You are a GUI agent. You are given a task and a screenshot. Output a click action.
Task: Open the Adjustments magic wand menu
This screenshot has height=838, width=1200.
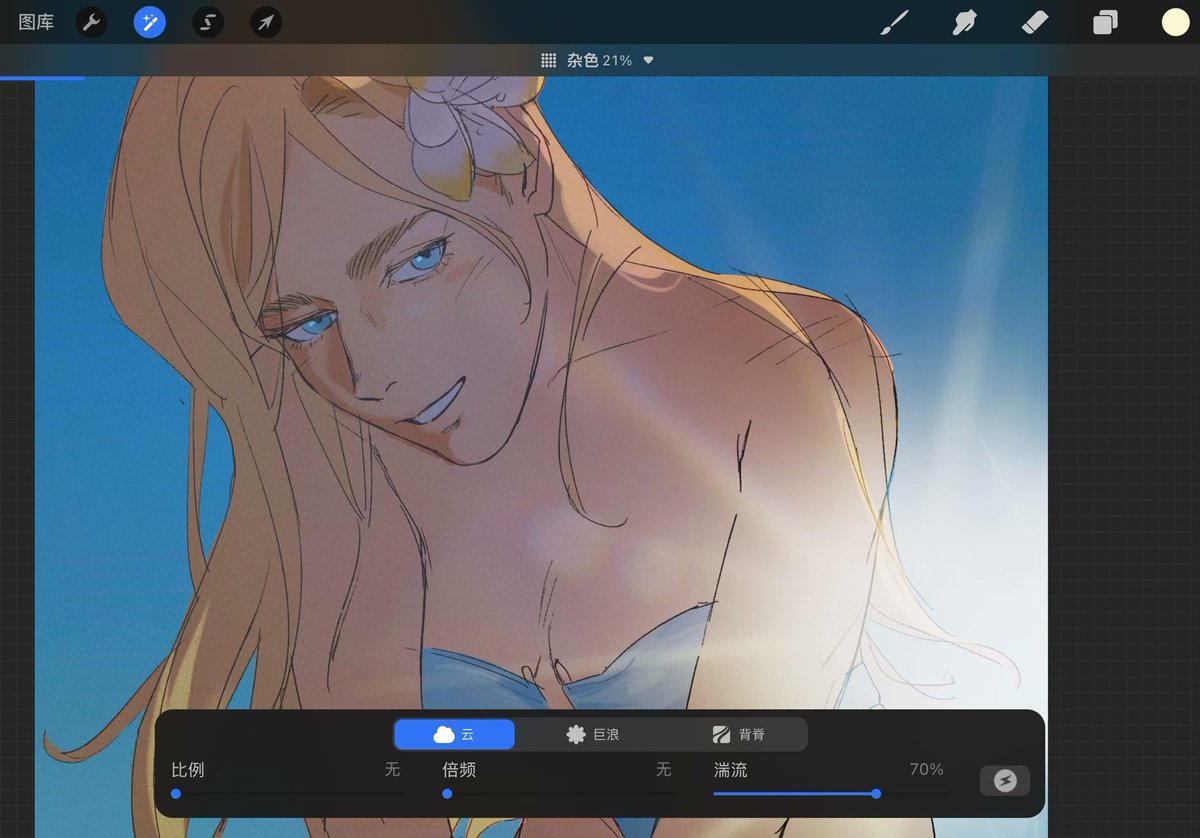[x=150, y=22]
